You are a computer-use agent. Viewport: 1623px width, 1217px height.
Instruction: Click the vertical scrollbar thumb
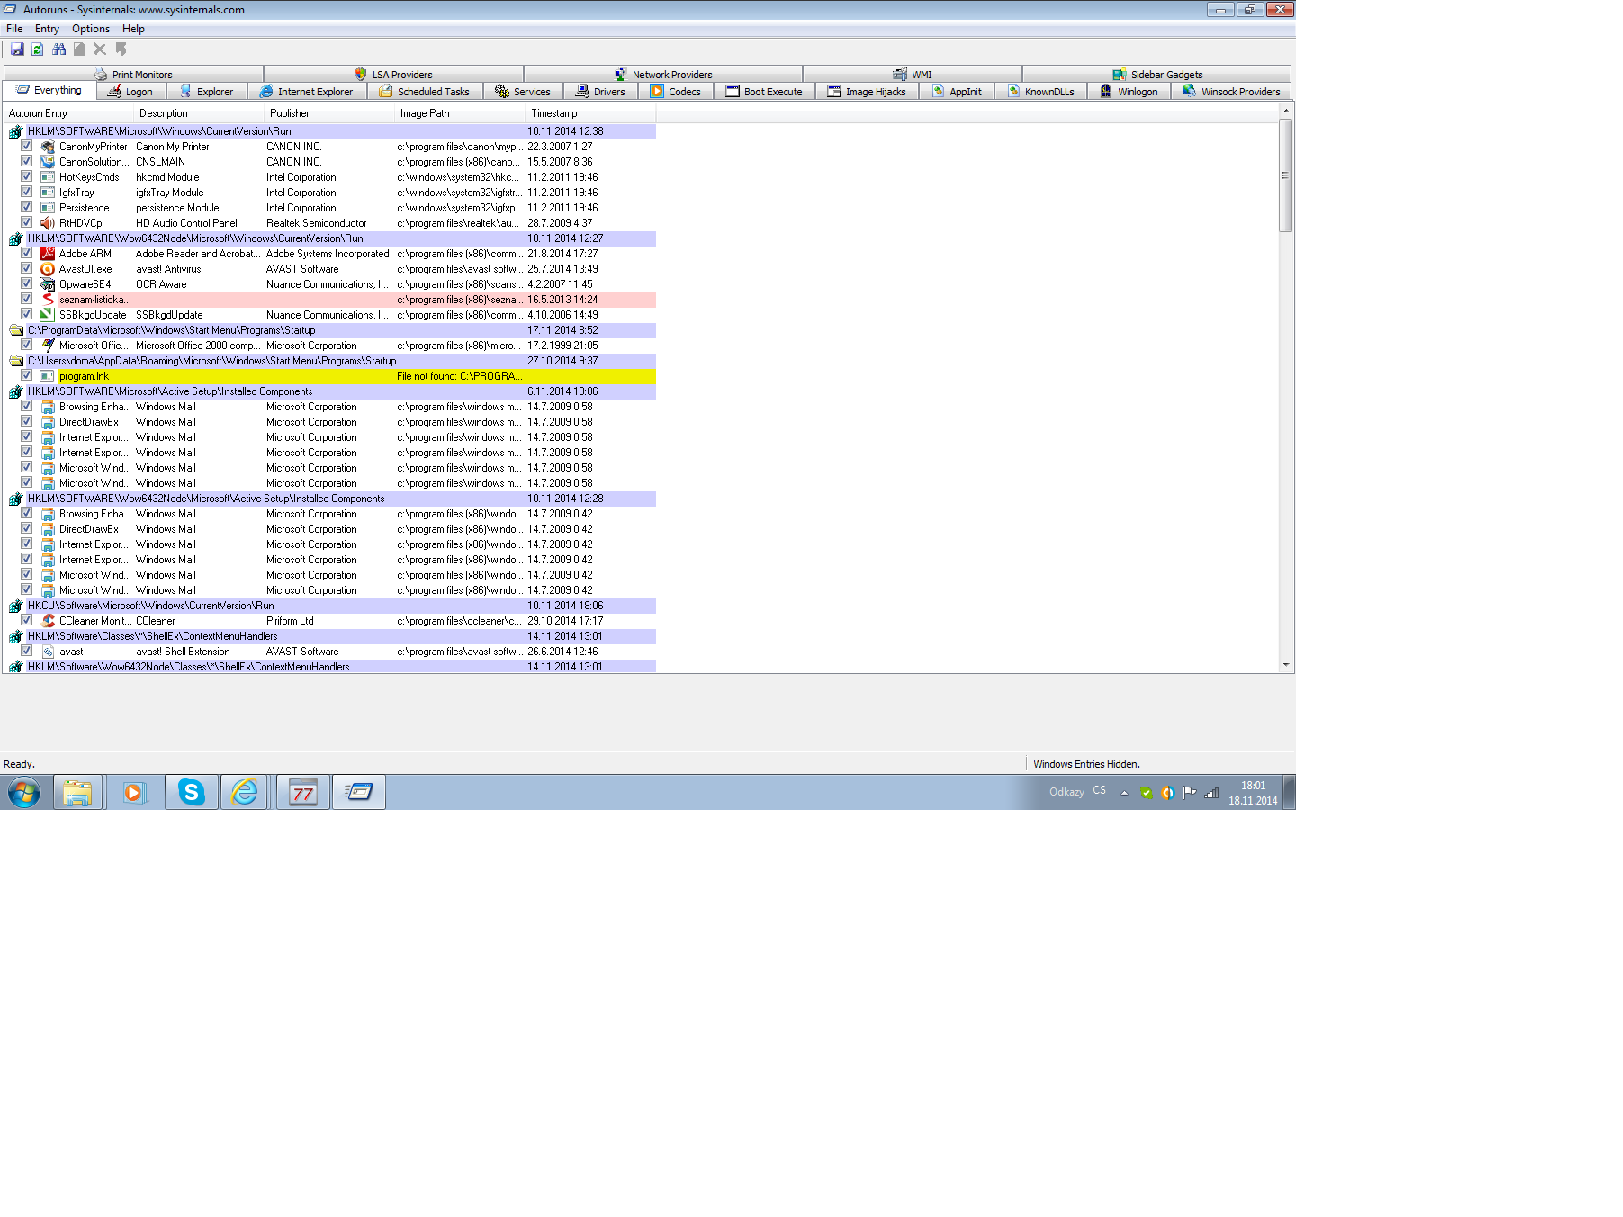tap(1285, 176)
